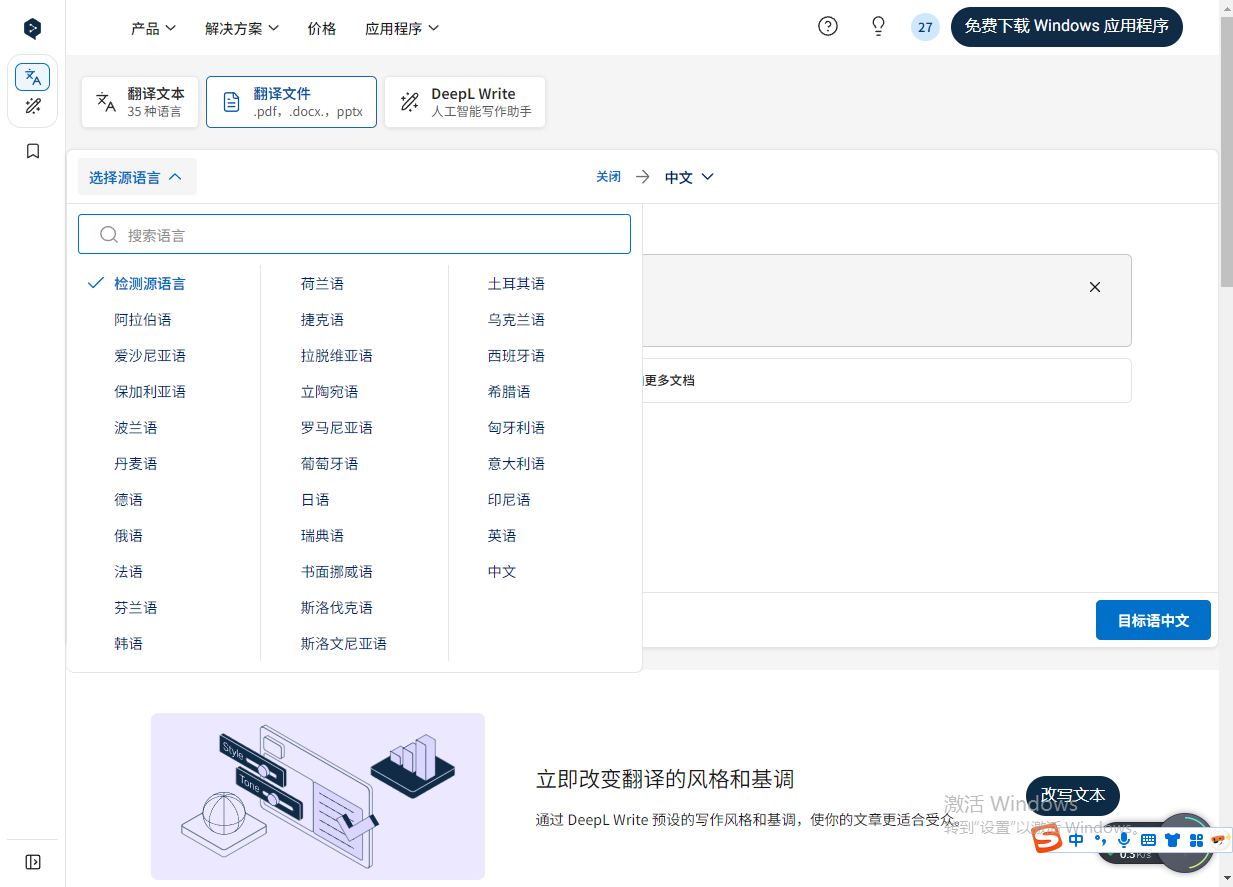Open the 产品 menu
1233x887 pixels.
153,28
